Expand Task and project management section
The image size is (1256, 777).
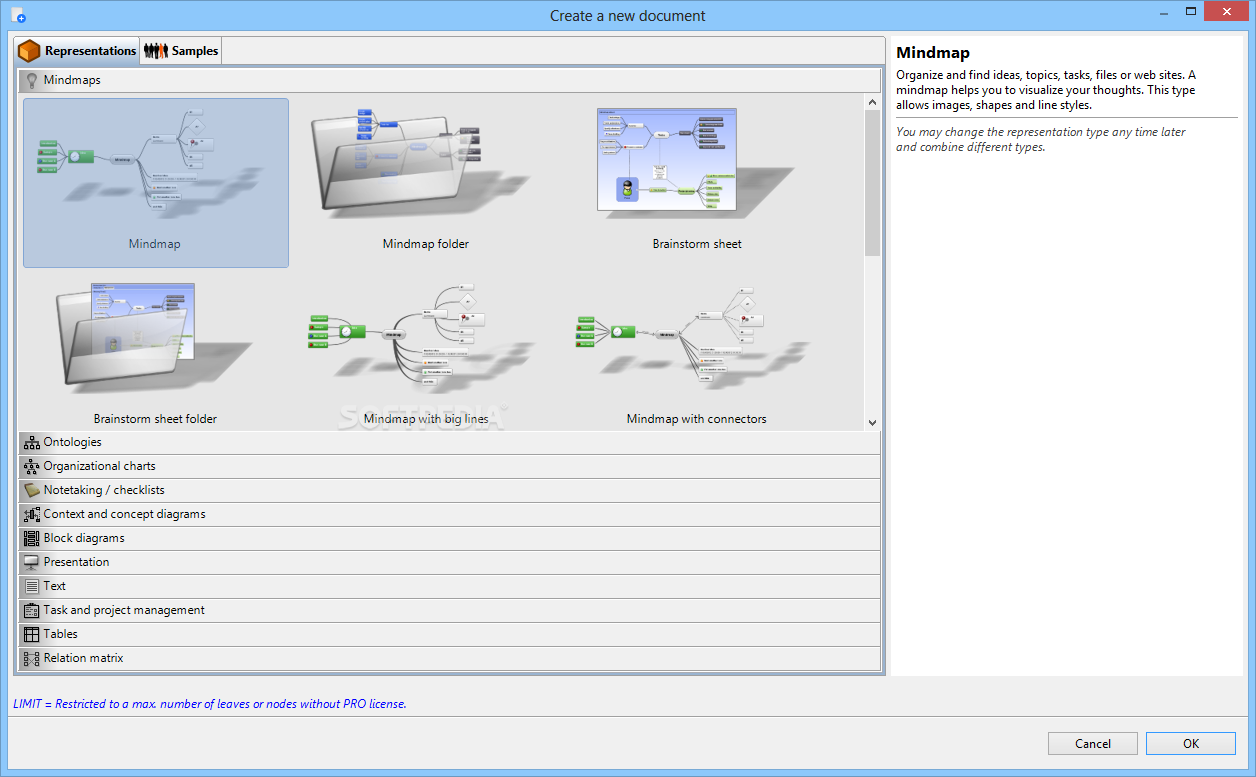point(449,610)
